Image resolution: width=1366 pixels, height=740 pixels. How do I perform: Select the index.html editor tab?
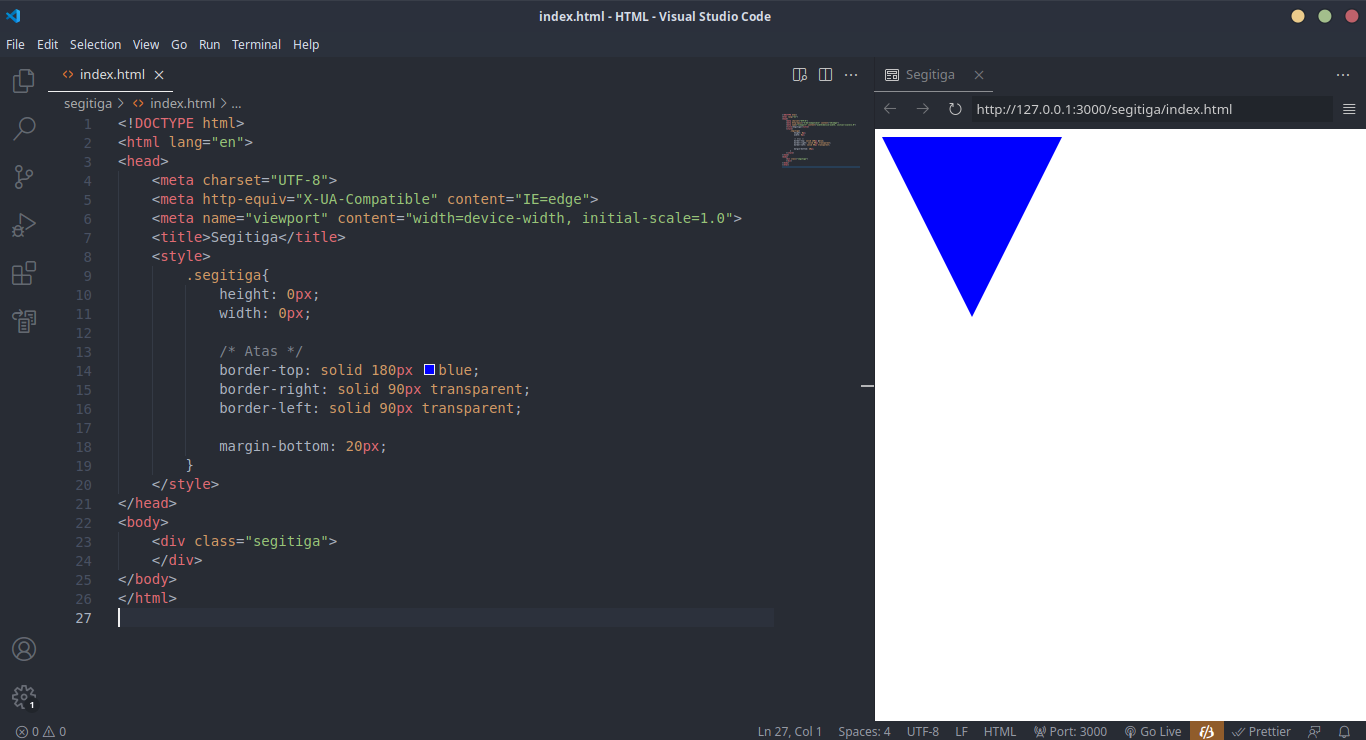[112, 75]
